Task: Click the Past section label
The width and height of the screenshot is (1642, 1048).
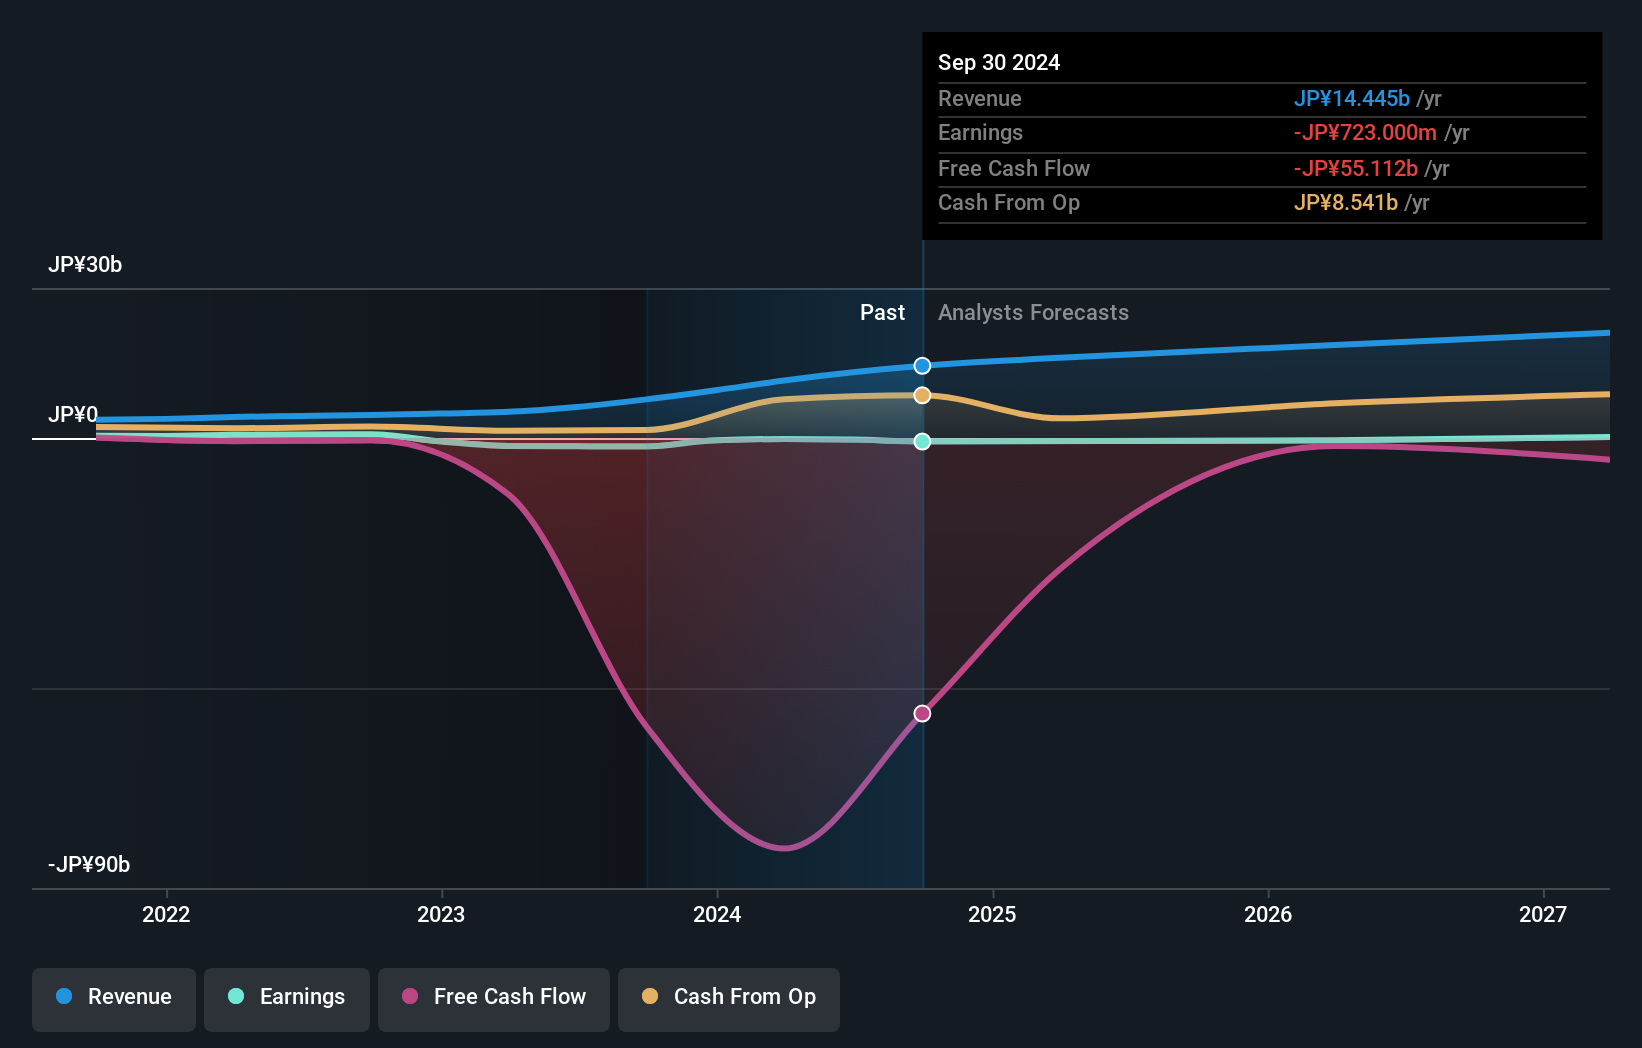Action: point(882,313)
